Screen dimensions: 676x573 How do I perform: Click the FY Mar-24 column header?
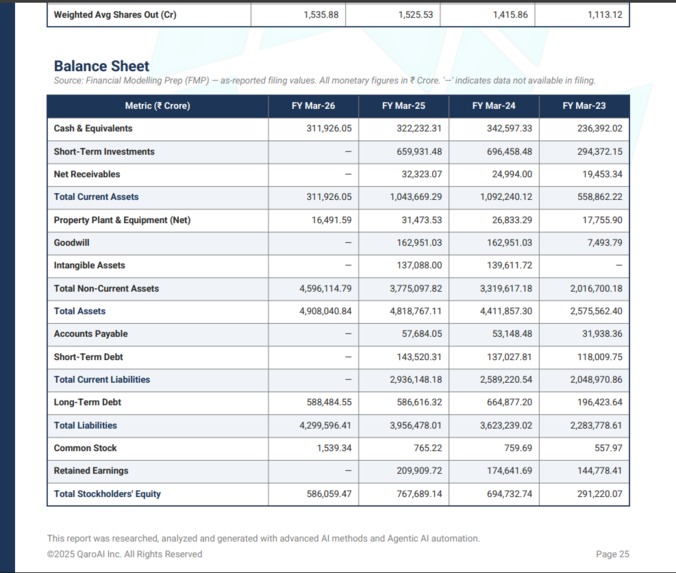click(494, 106)
